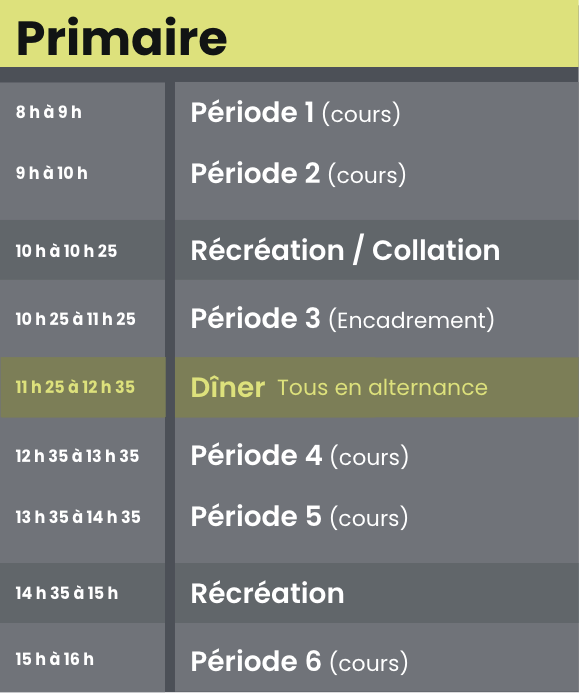Select the 10 h à 10 h 25 time
This screenshot has height=693, width=579.
(66, 251)
